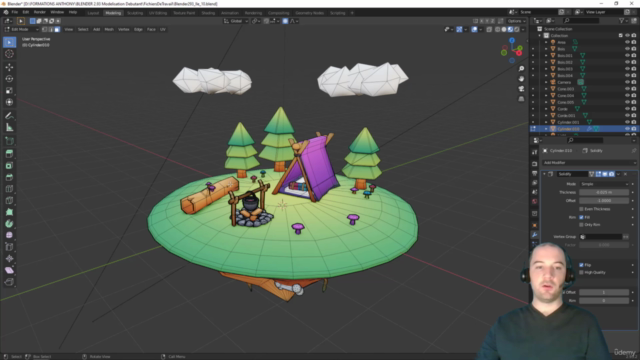Select the Bevel tool
This screenshot has height=360, width=640.
pos(9,177)
